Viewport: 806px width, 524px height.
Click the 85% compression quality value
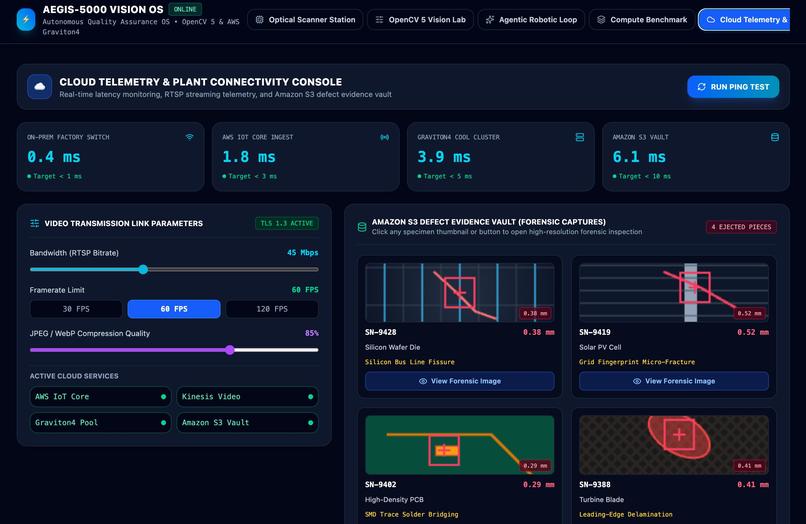[312, 333]
